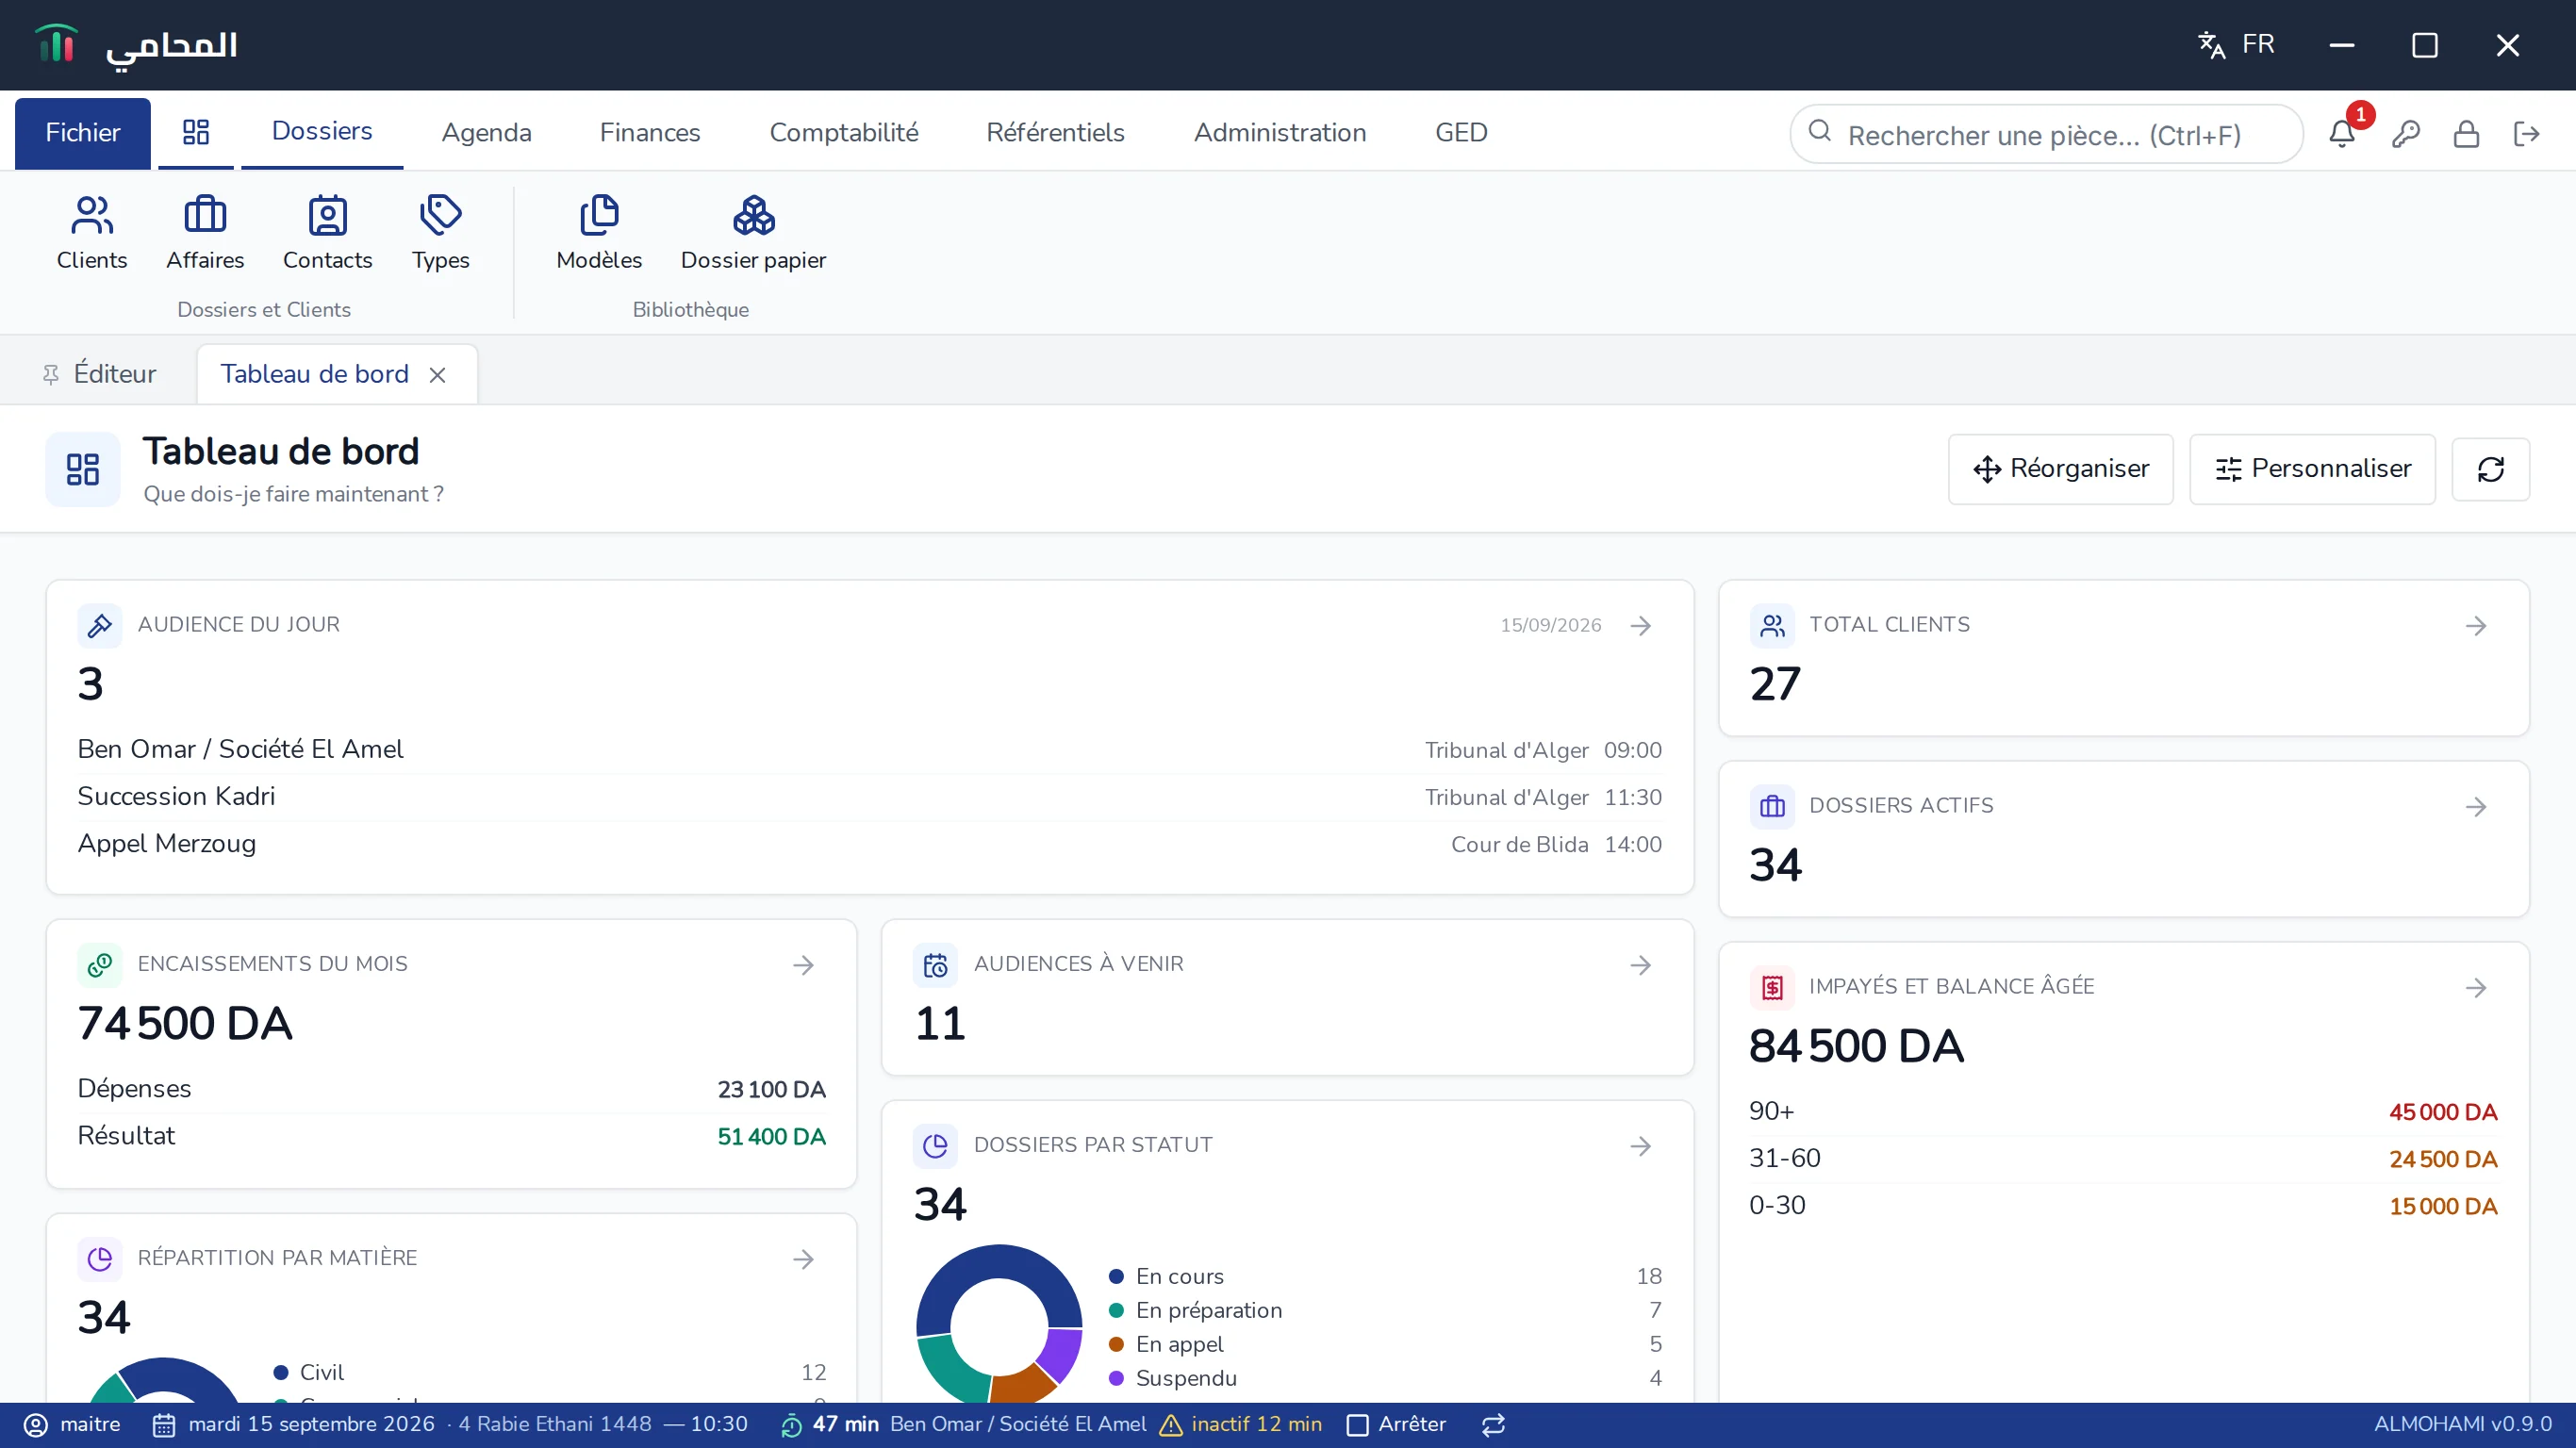Switch to the Administration ribbon tab
Viewport: 2576px width, 1448px height.
(x=1280, y=133)
